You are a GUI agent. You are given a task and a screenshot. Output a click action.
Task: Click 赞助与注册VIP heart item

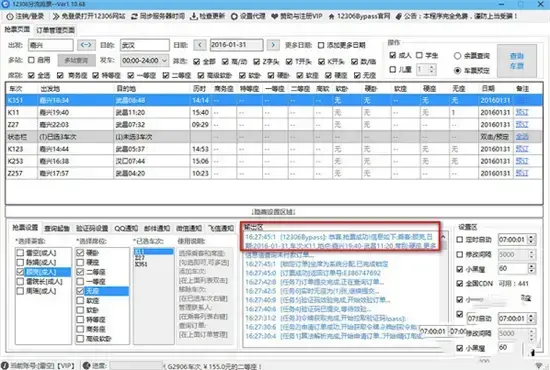296,16
